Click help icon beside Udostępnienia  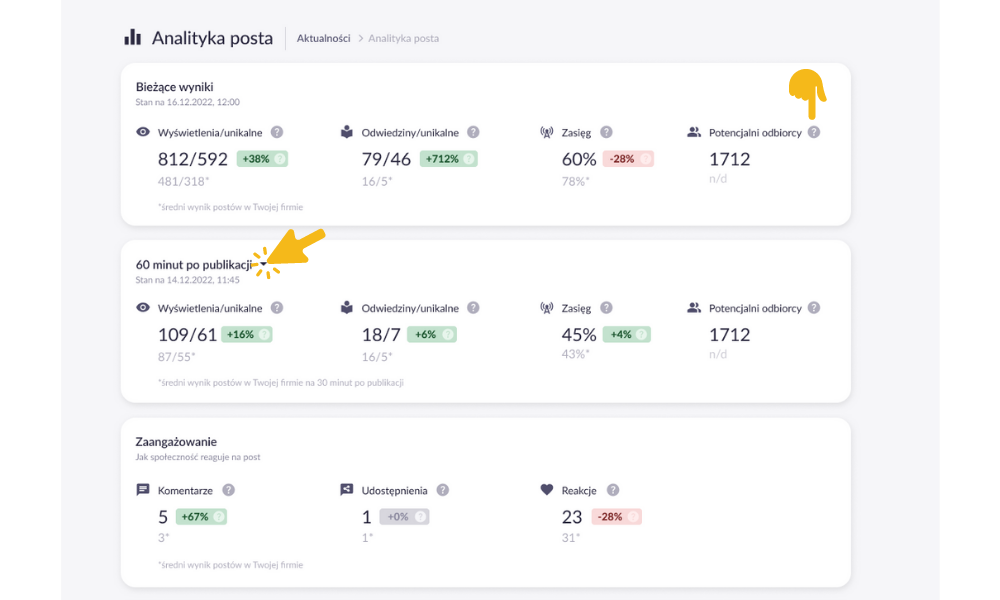pos(443,490)
